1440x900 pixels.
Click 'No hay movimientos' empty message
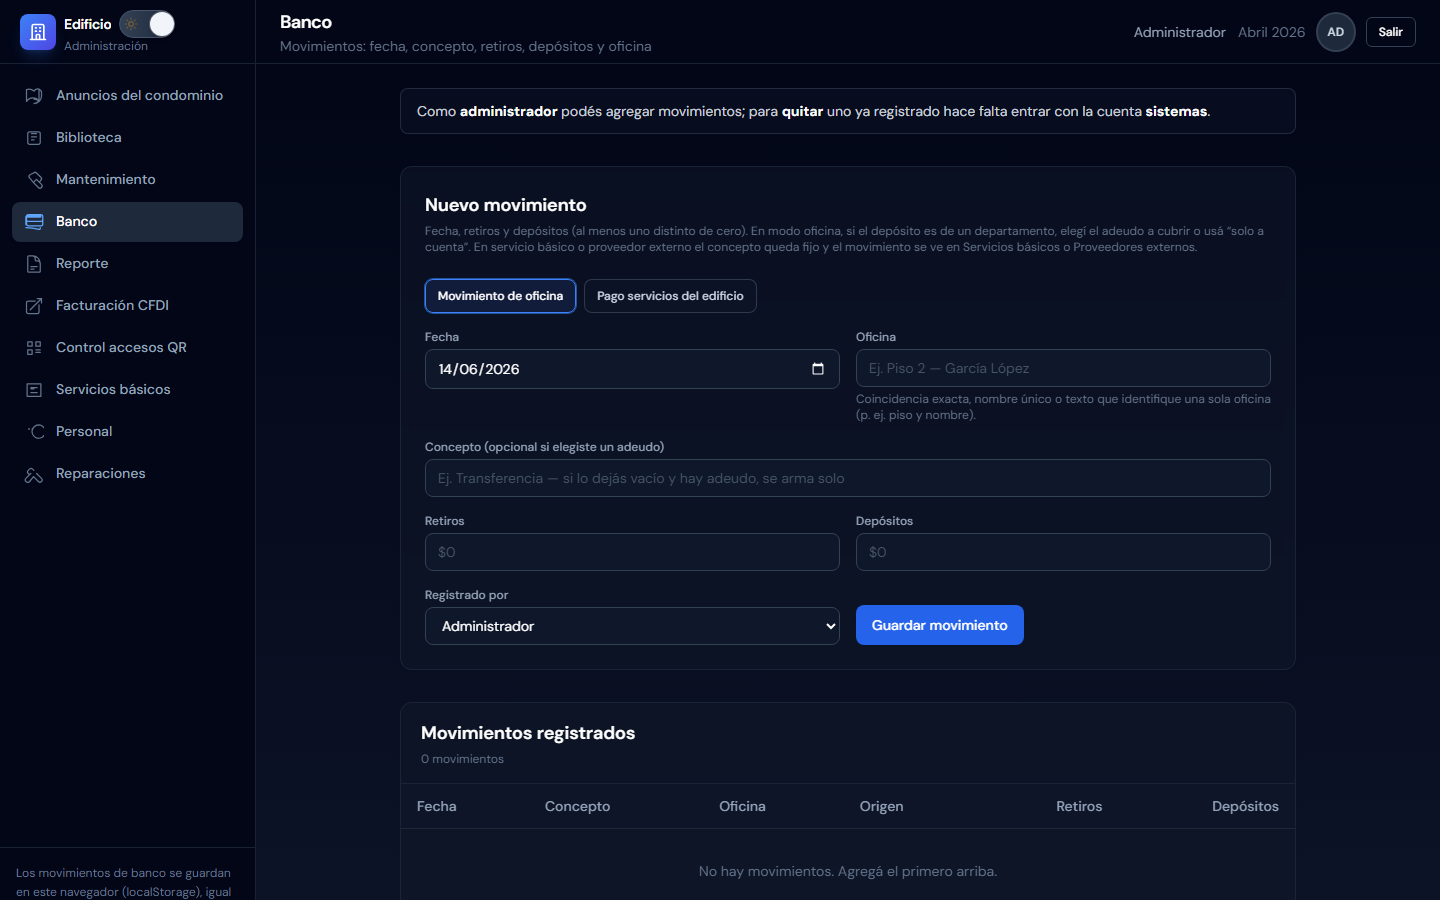click(x=848, y=871)
